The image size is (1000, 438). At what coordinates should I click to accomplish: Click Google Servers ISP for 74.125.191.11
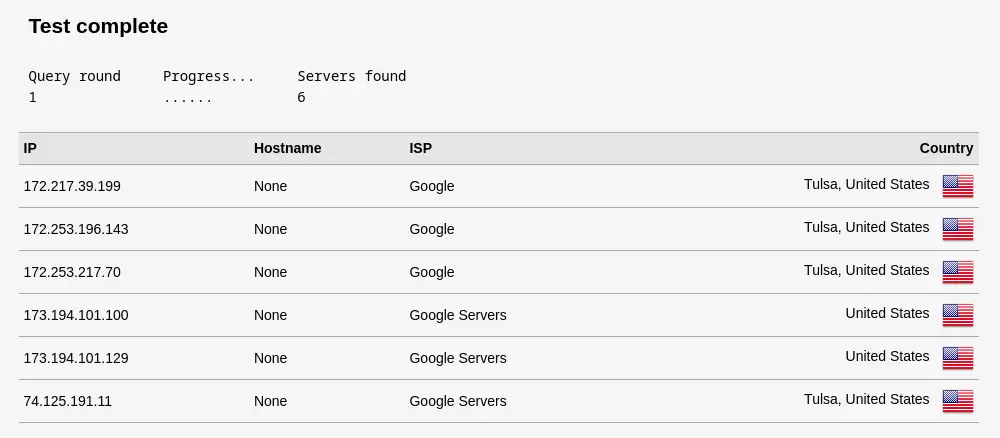tap(457, 401)
